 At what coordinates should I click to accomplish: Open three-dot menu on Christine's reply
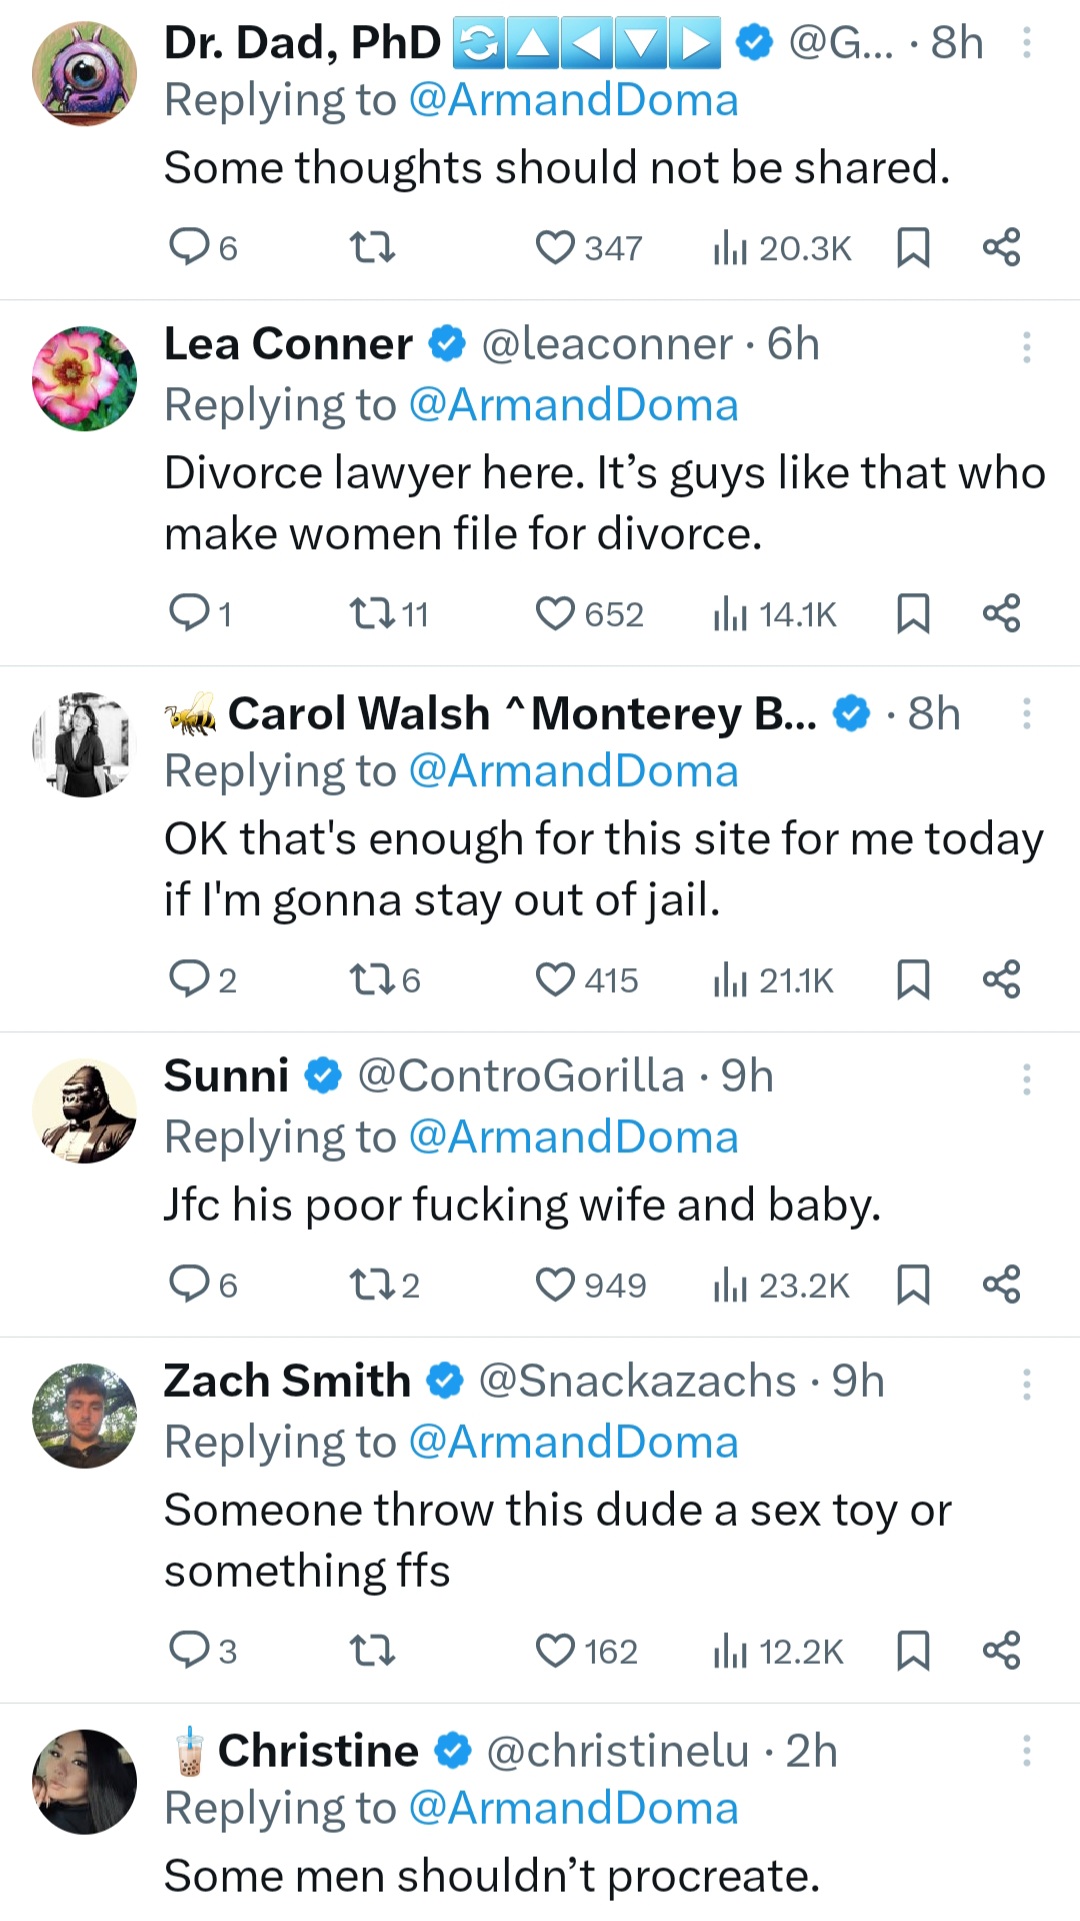[1026, 1751]
